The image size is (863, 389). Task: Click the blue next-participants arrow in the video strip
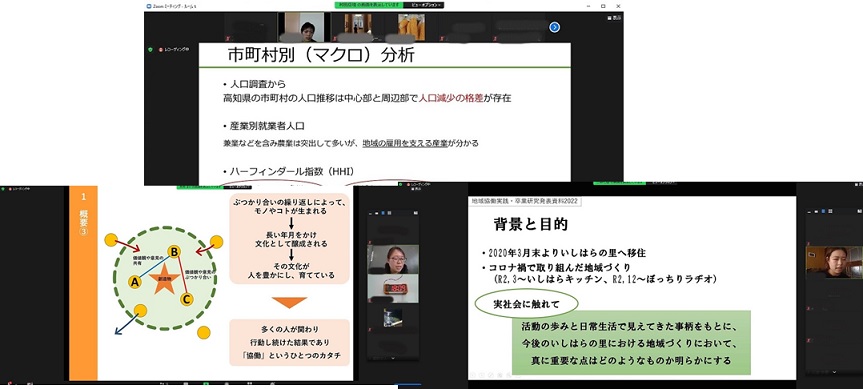tap(554, 27)
